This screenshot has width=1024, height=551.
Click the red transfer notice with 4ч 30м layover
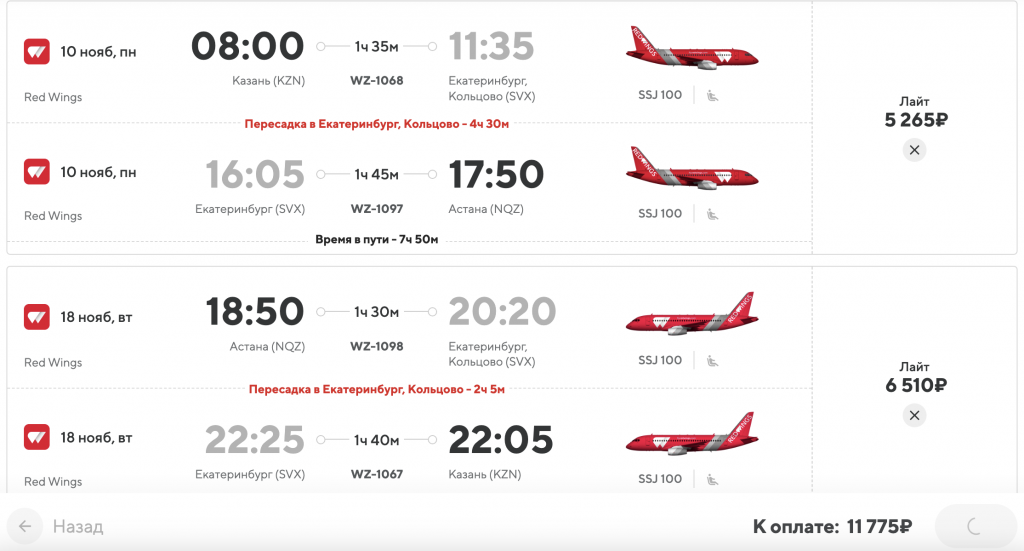click(x=377, y=124)
